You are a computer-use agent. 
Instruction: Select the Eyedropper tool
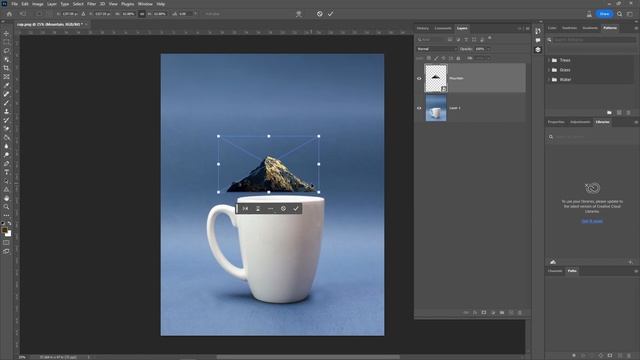[6, 85]
